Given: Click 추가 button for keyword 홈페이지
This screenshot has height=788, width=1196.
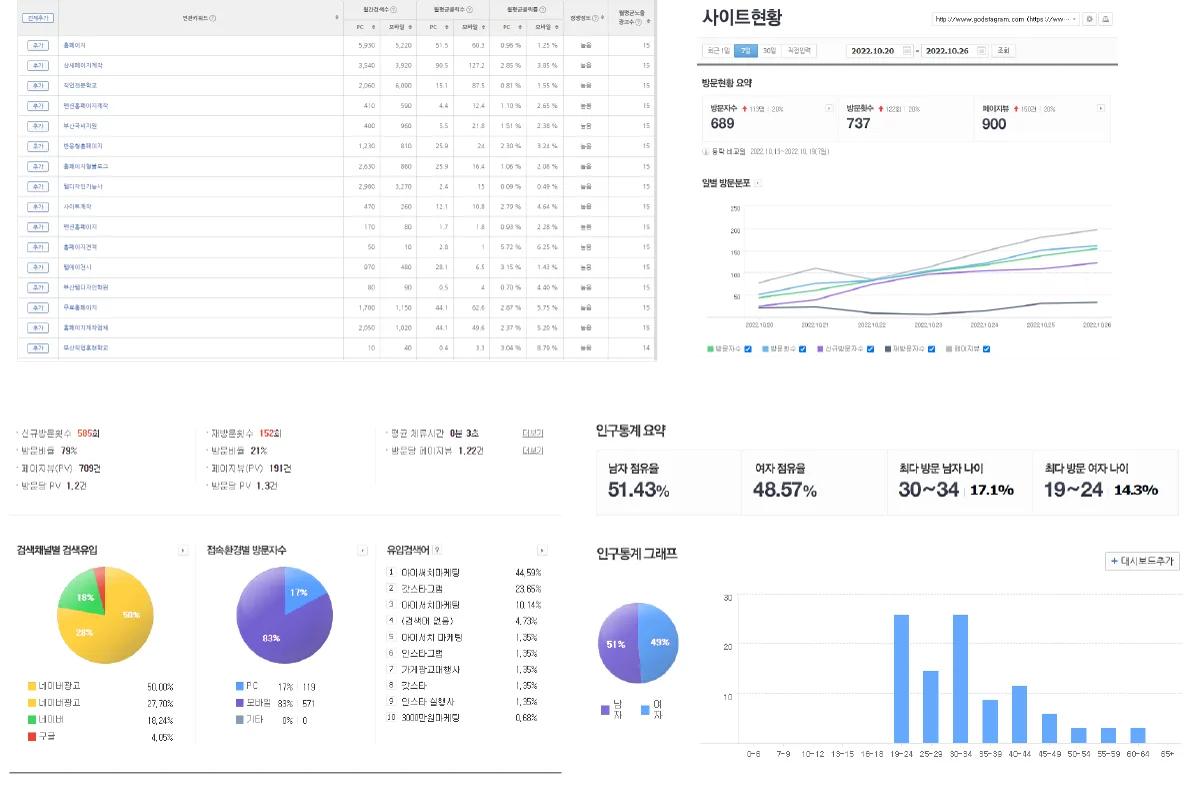Looking at the screenshot, I should point(37,46).
